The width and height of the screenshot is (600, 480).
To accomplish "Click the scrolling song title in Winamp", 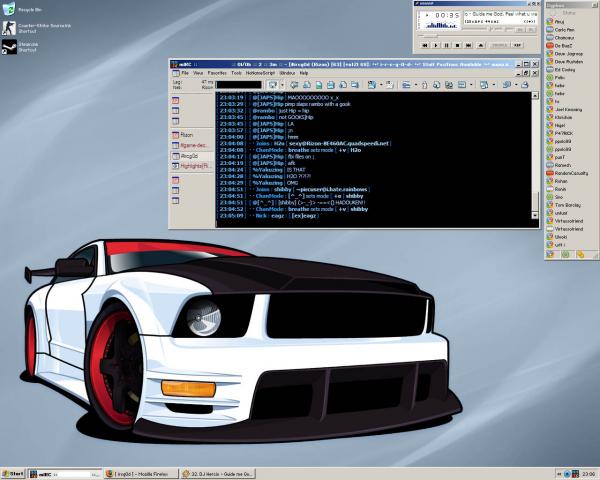I will [500, 14].
